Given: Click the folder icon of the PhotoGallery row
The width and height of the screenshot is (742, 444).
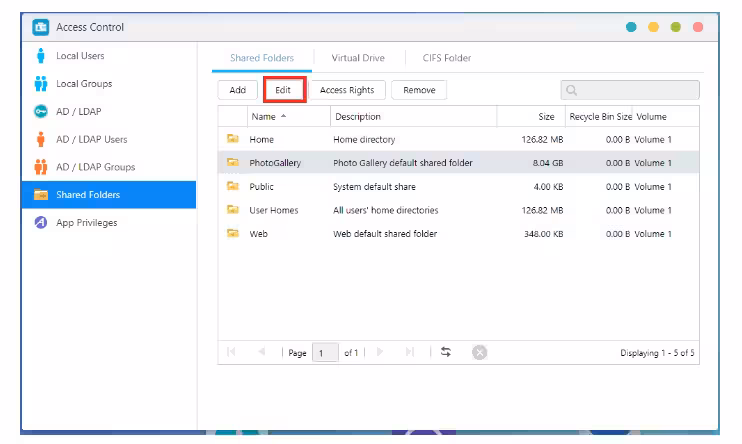Looking at the screenshot, I should click(x=233, y=162).
